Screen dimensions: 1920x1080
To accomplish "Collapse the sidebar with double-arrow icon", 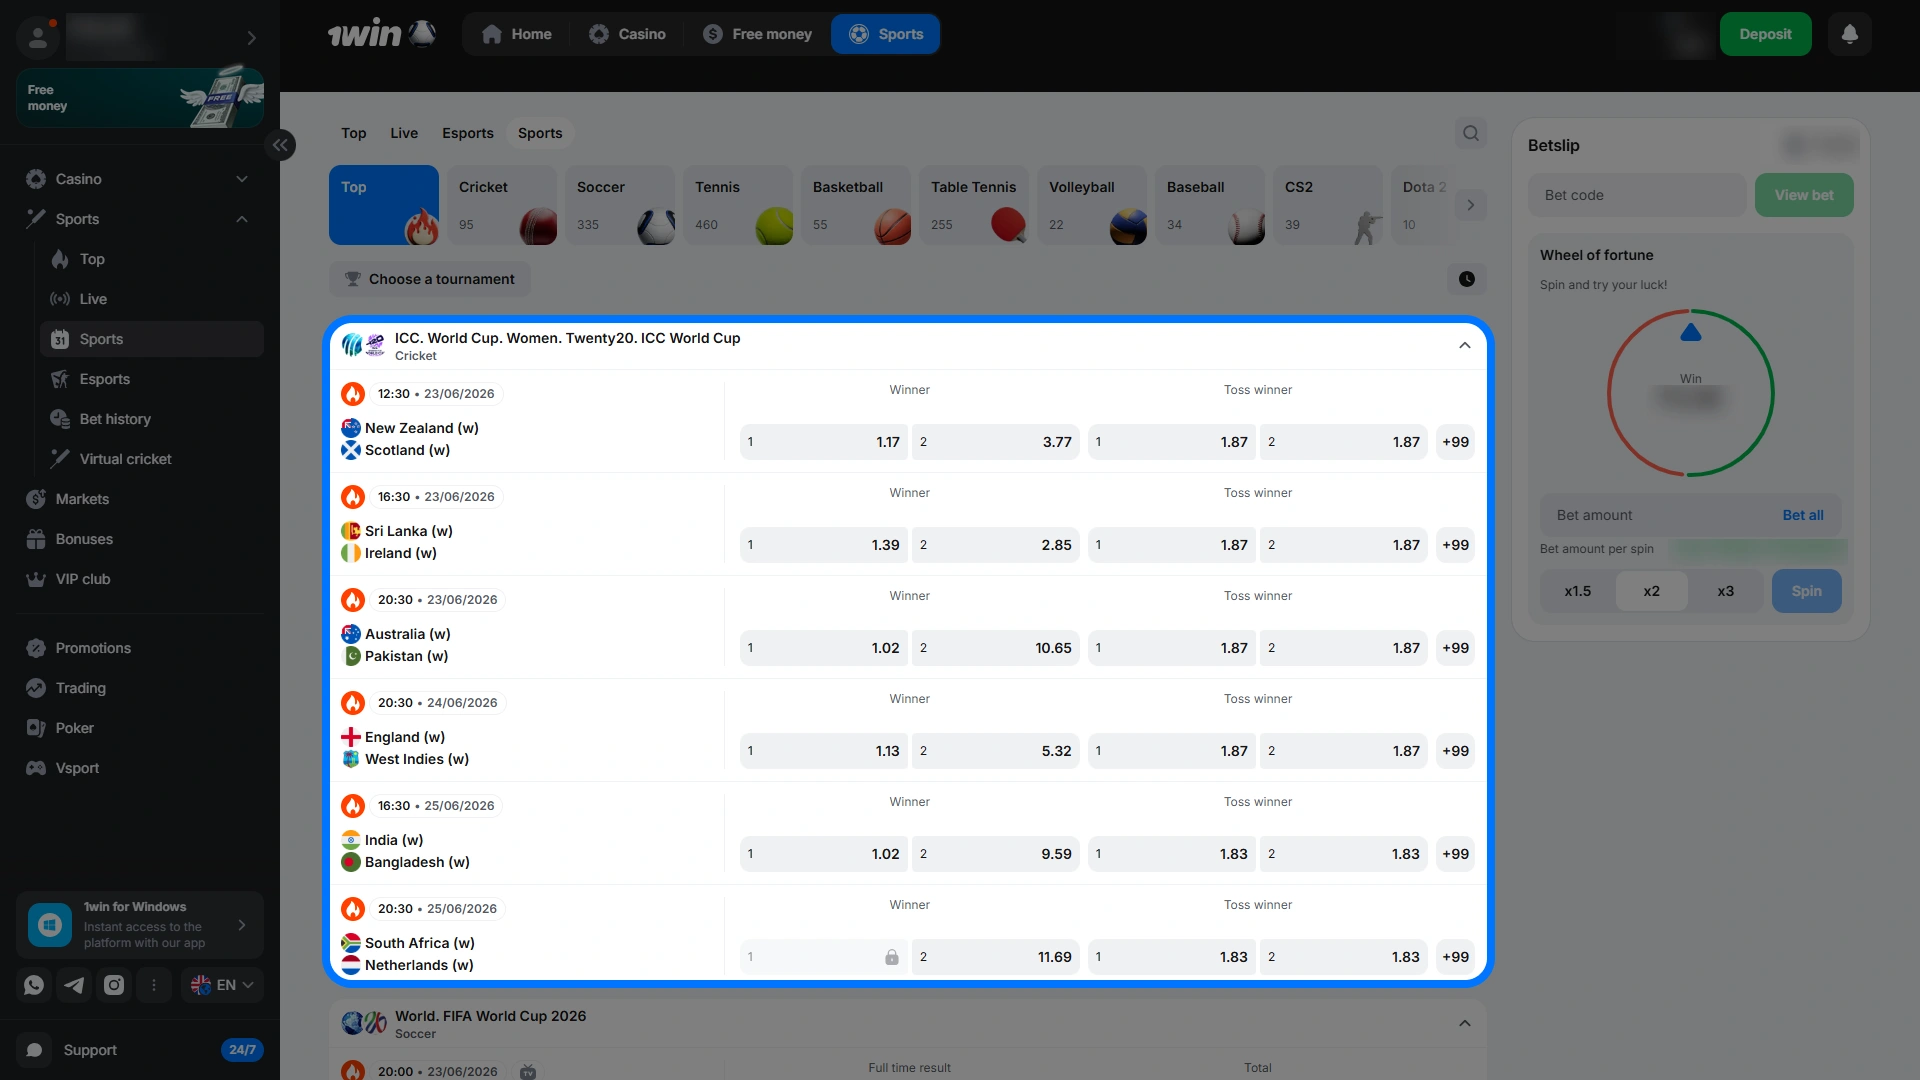I will pos(280,145).
